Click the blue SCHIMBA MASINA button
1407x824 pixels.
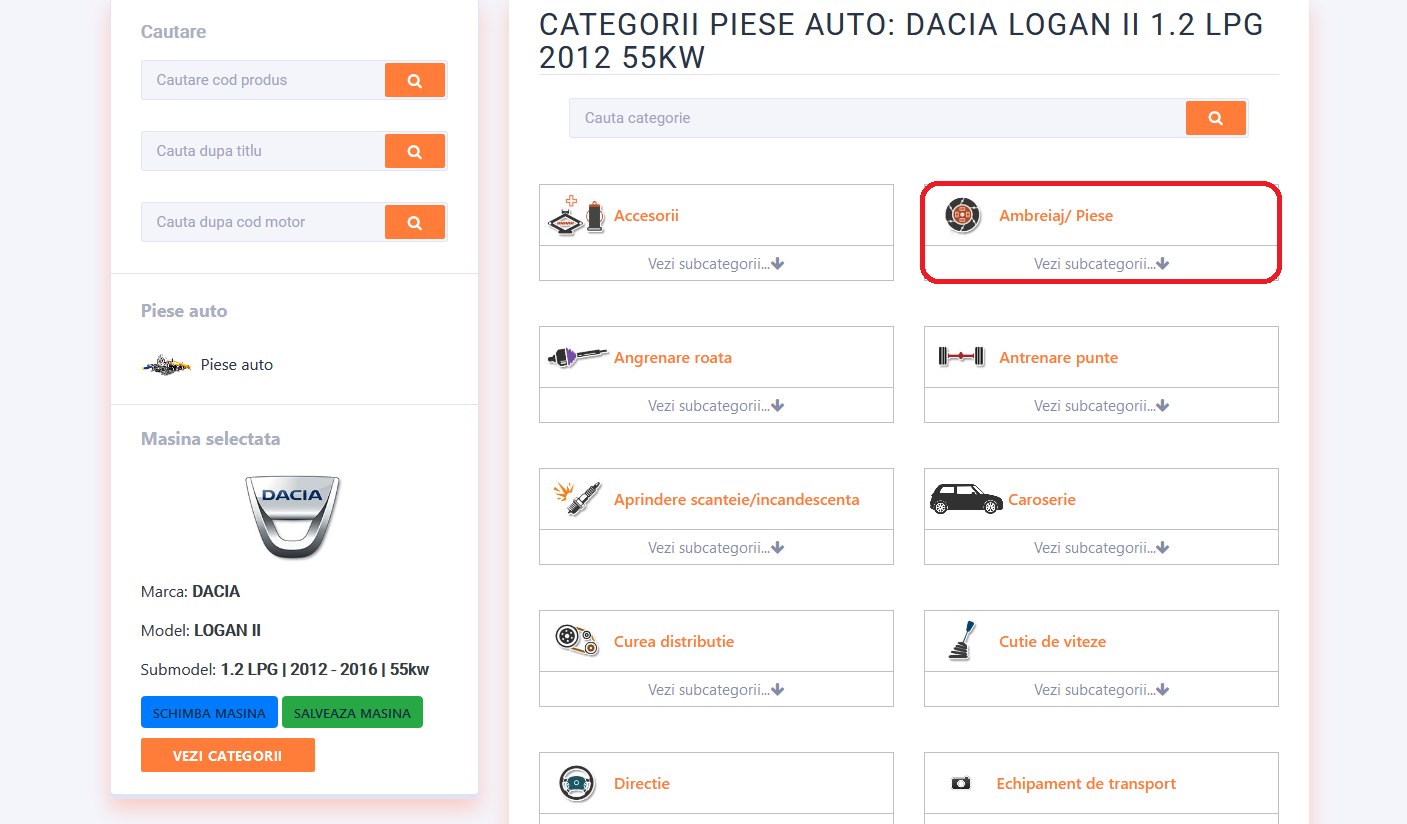click(x=210, y=713)
